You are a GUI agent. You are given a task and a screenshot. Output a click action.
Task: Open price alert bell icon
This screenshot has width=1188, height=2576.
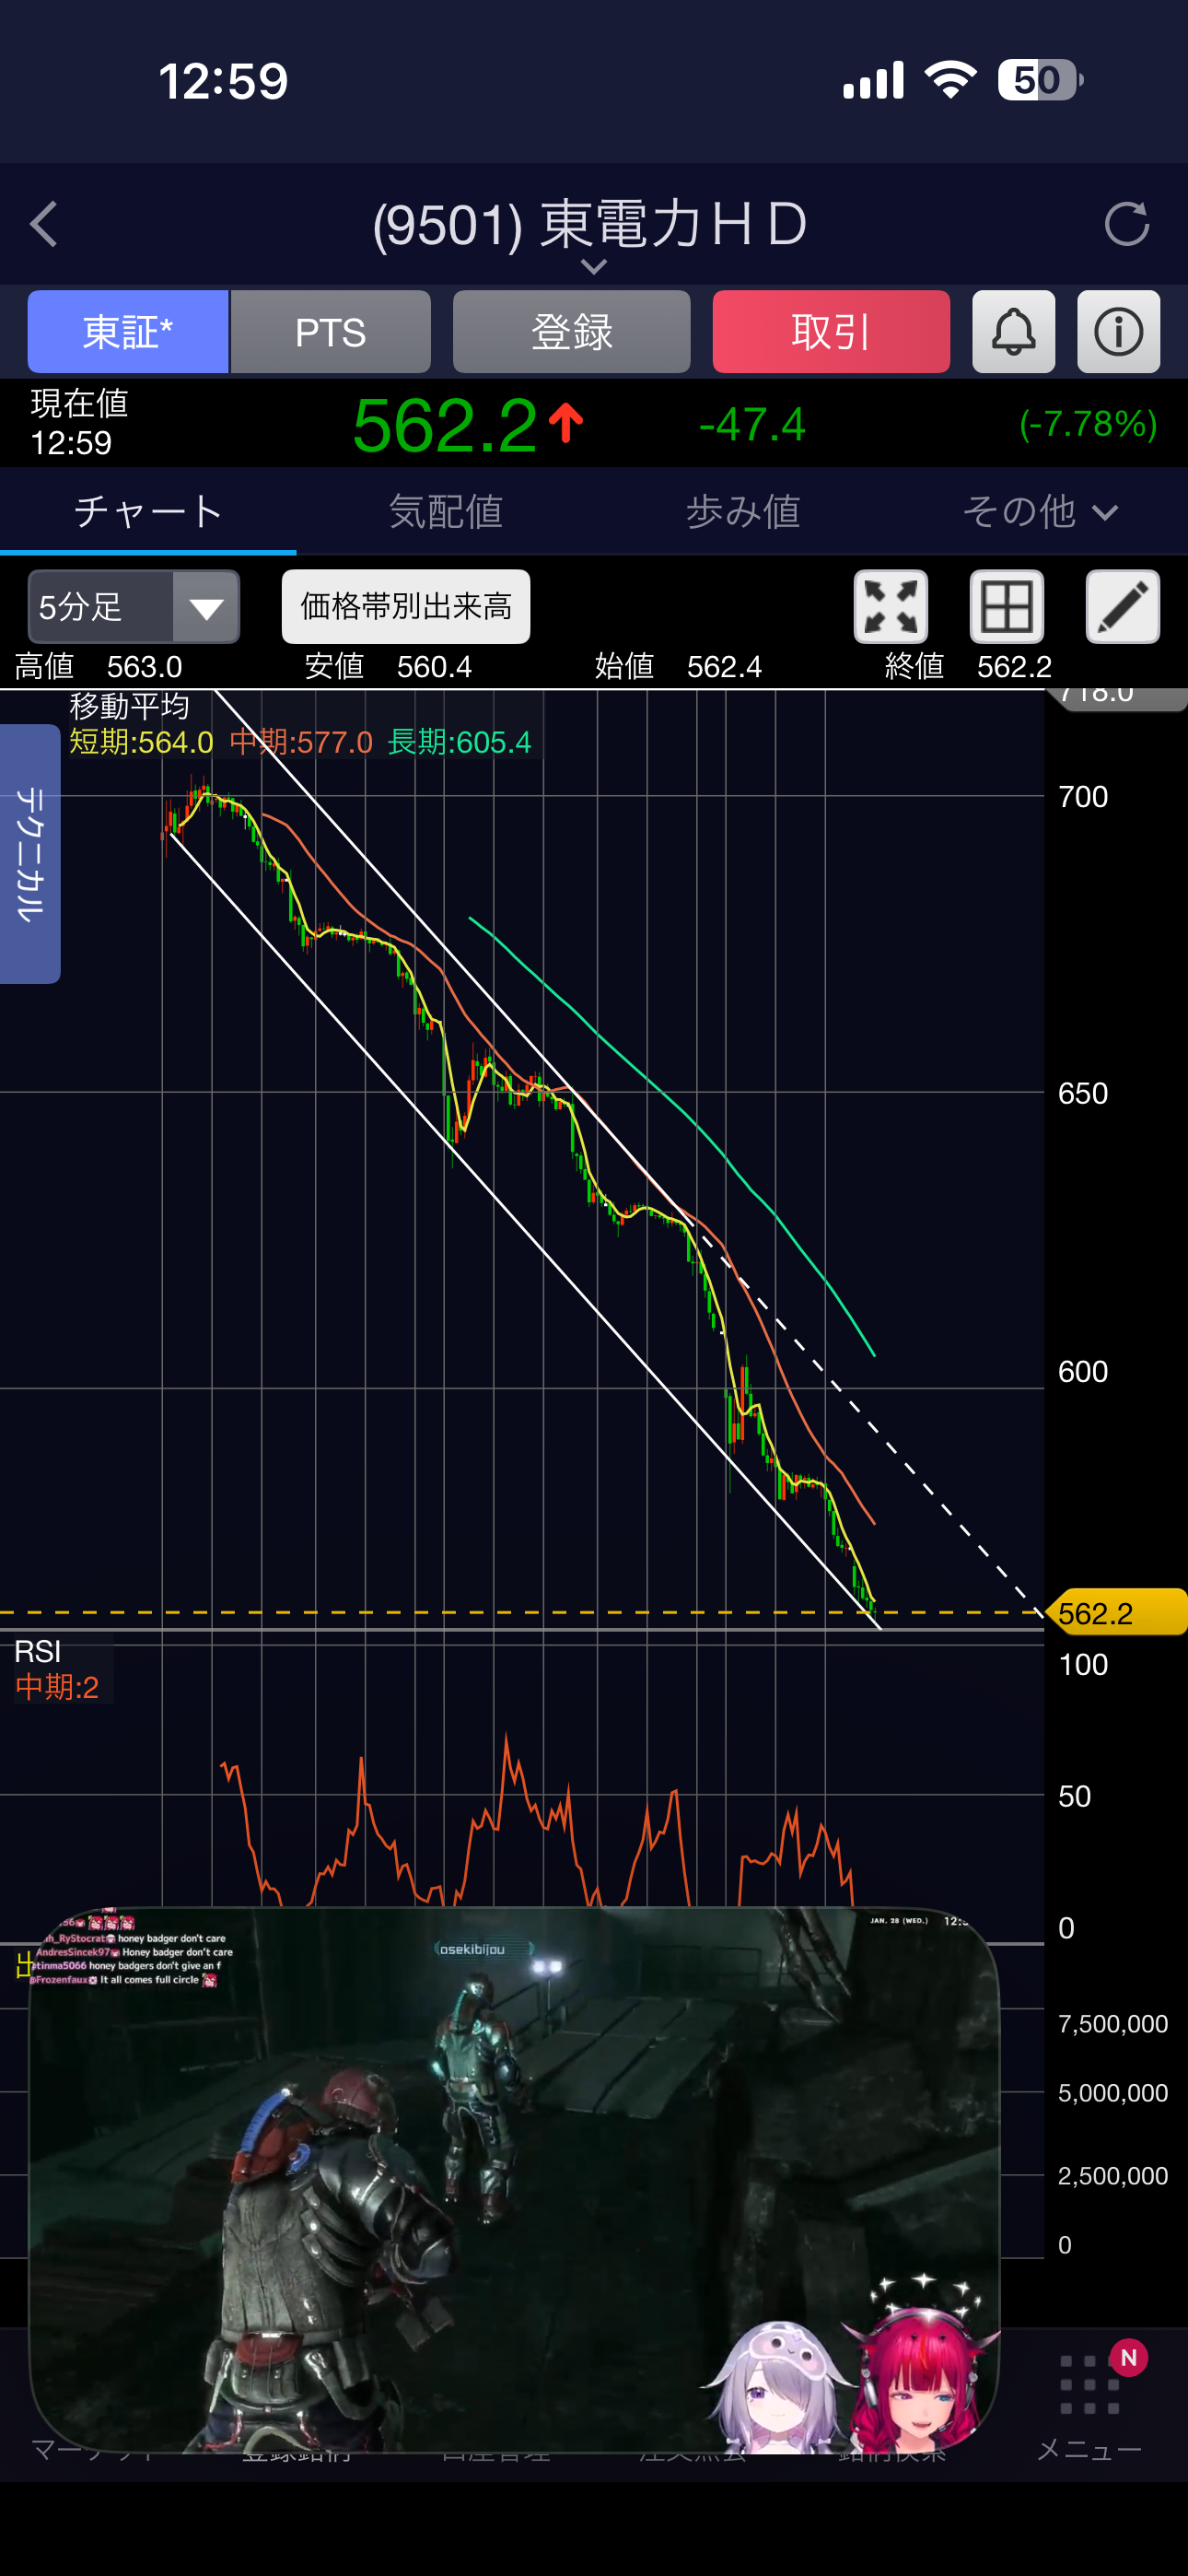pos(1013,332)
